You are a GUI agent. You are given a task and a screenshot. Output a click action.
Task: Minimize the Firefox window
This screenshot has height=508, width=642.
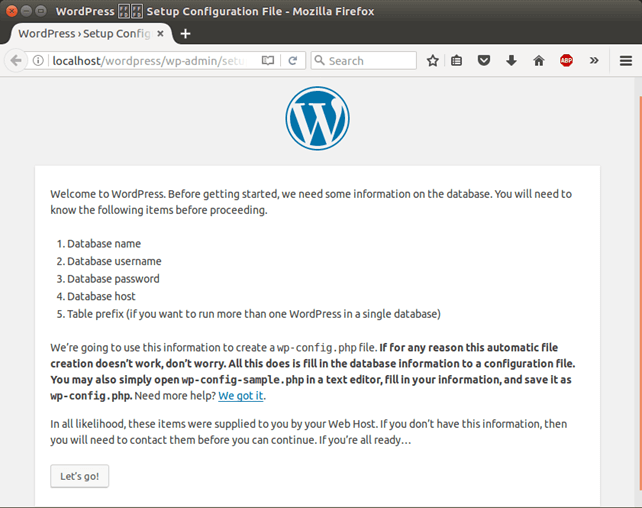pyautogui.click(x=26, y=11)
